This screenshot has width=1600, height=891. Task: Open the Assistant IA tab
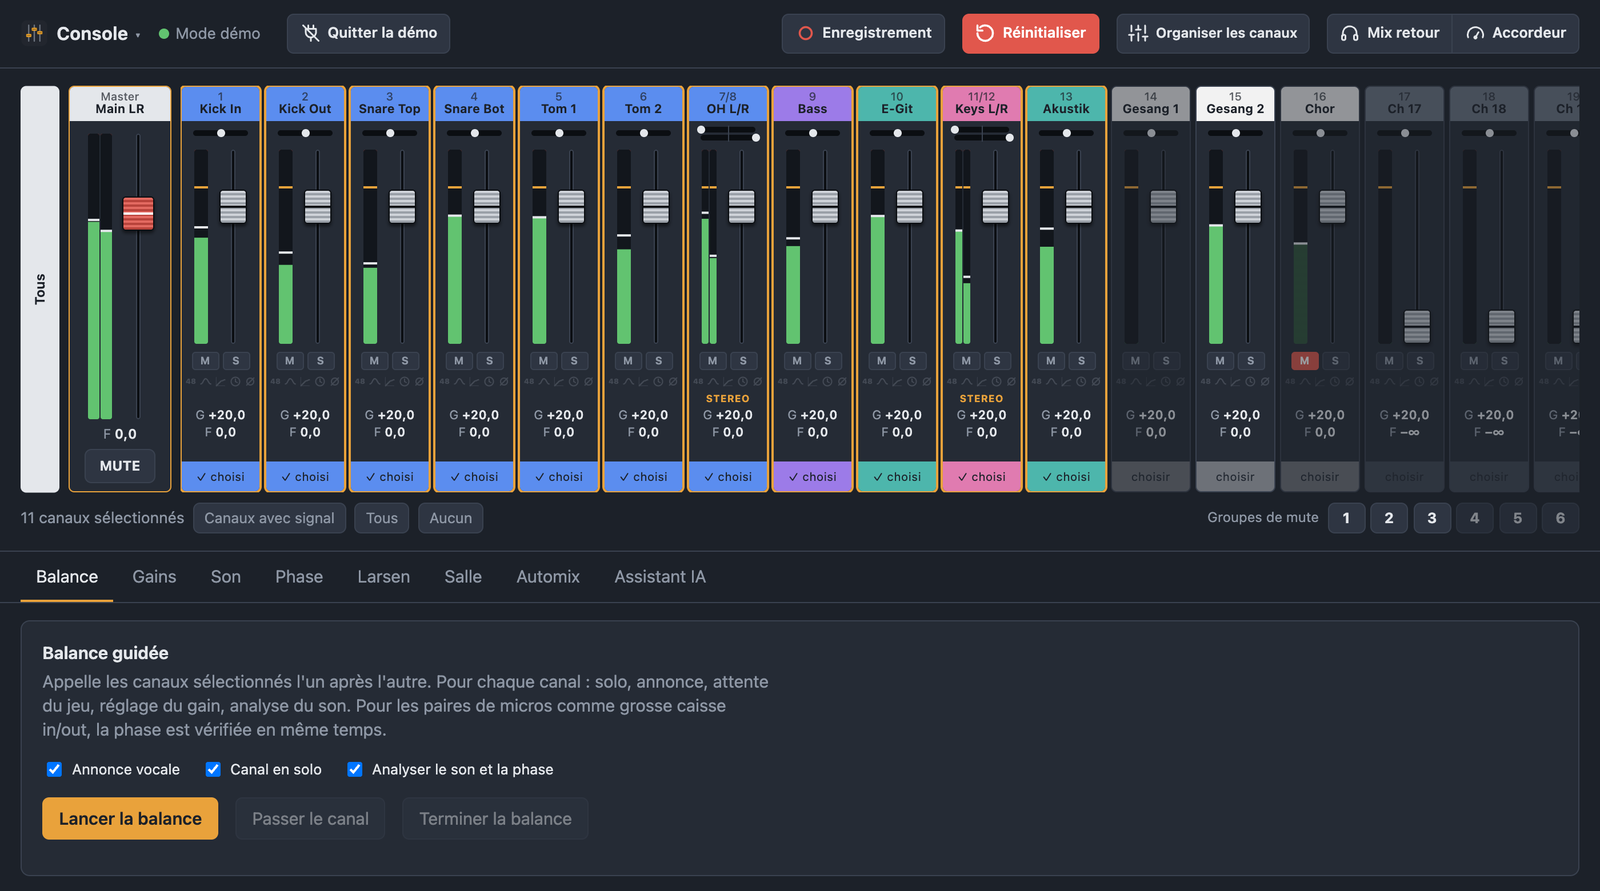[660, 577]
